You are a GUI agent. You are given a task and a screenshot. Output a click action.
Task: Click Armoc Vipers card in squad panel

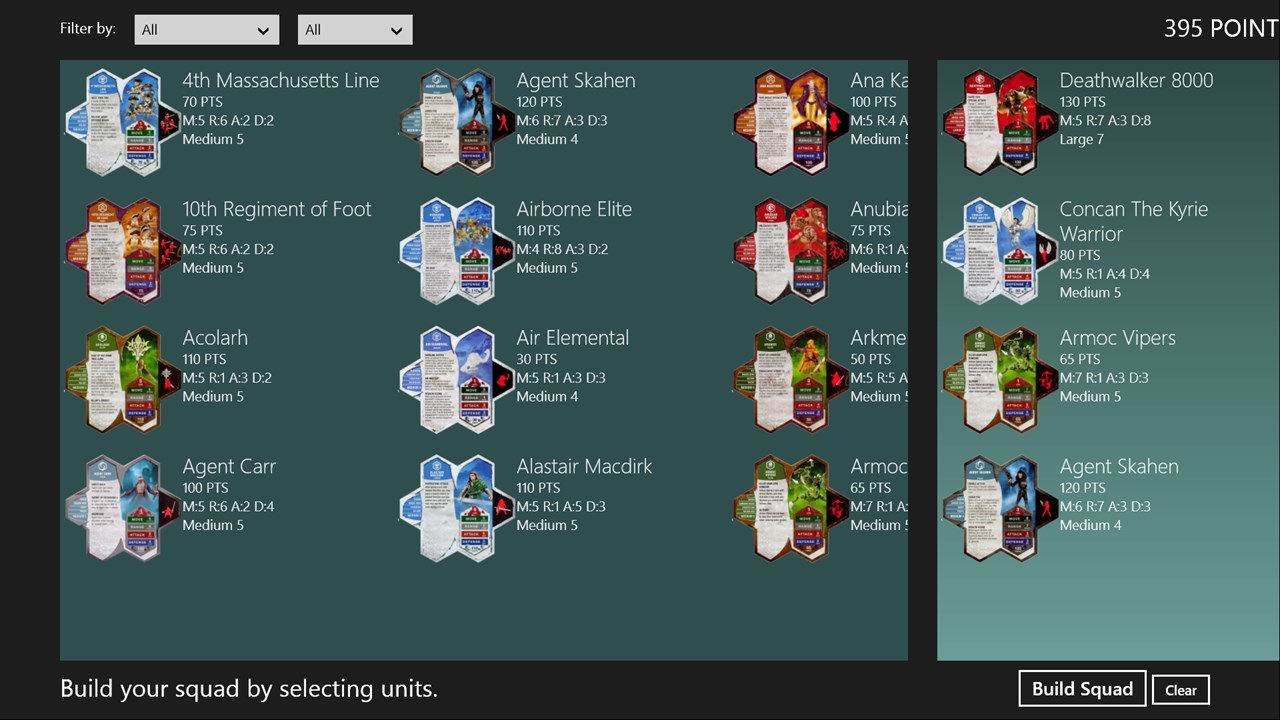1000,379
